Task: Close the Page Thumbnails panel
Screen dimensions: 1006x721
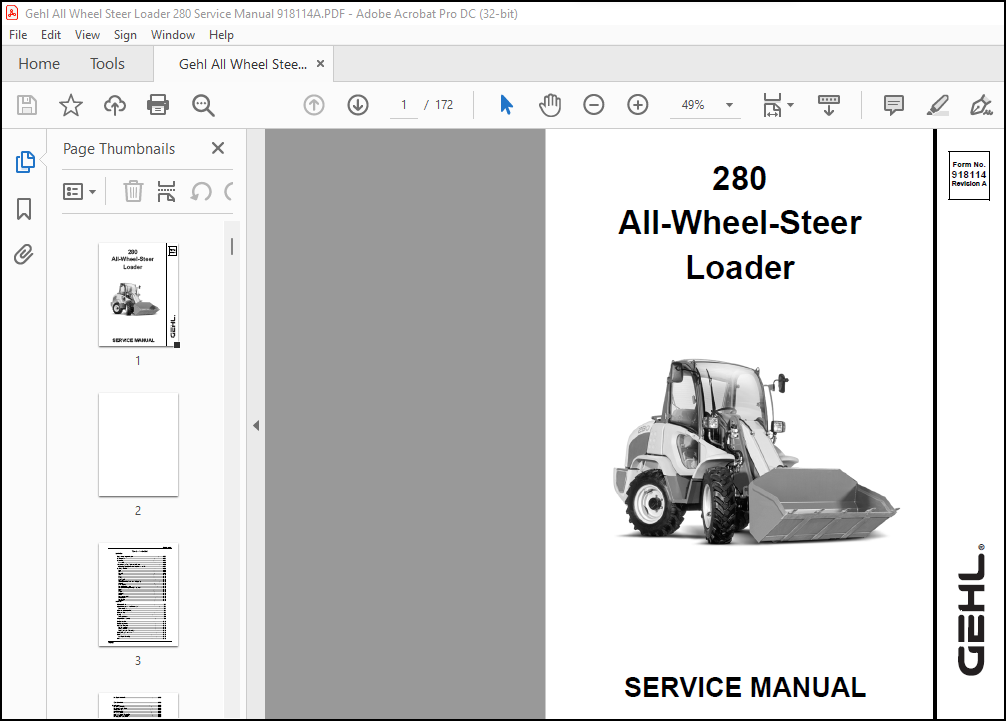Action: [218, 148]
